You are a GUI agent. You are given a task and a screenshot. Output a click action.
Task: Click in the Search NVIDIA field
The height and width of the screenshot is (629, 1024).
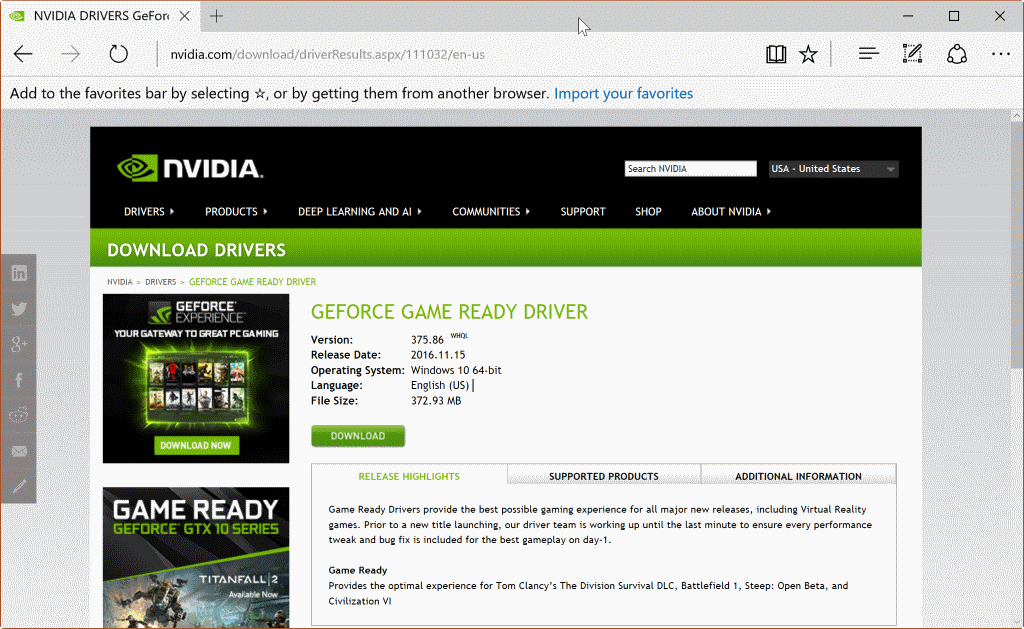pos(690,169)
